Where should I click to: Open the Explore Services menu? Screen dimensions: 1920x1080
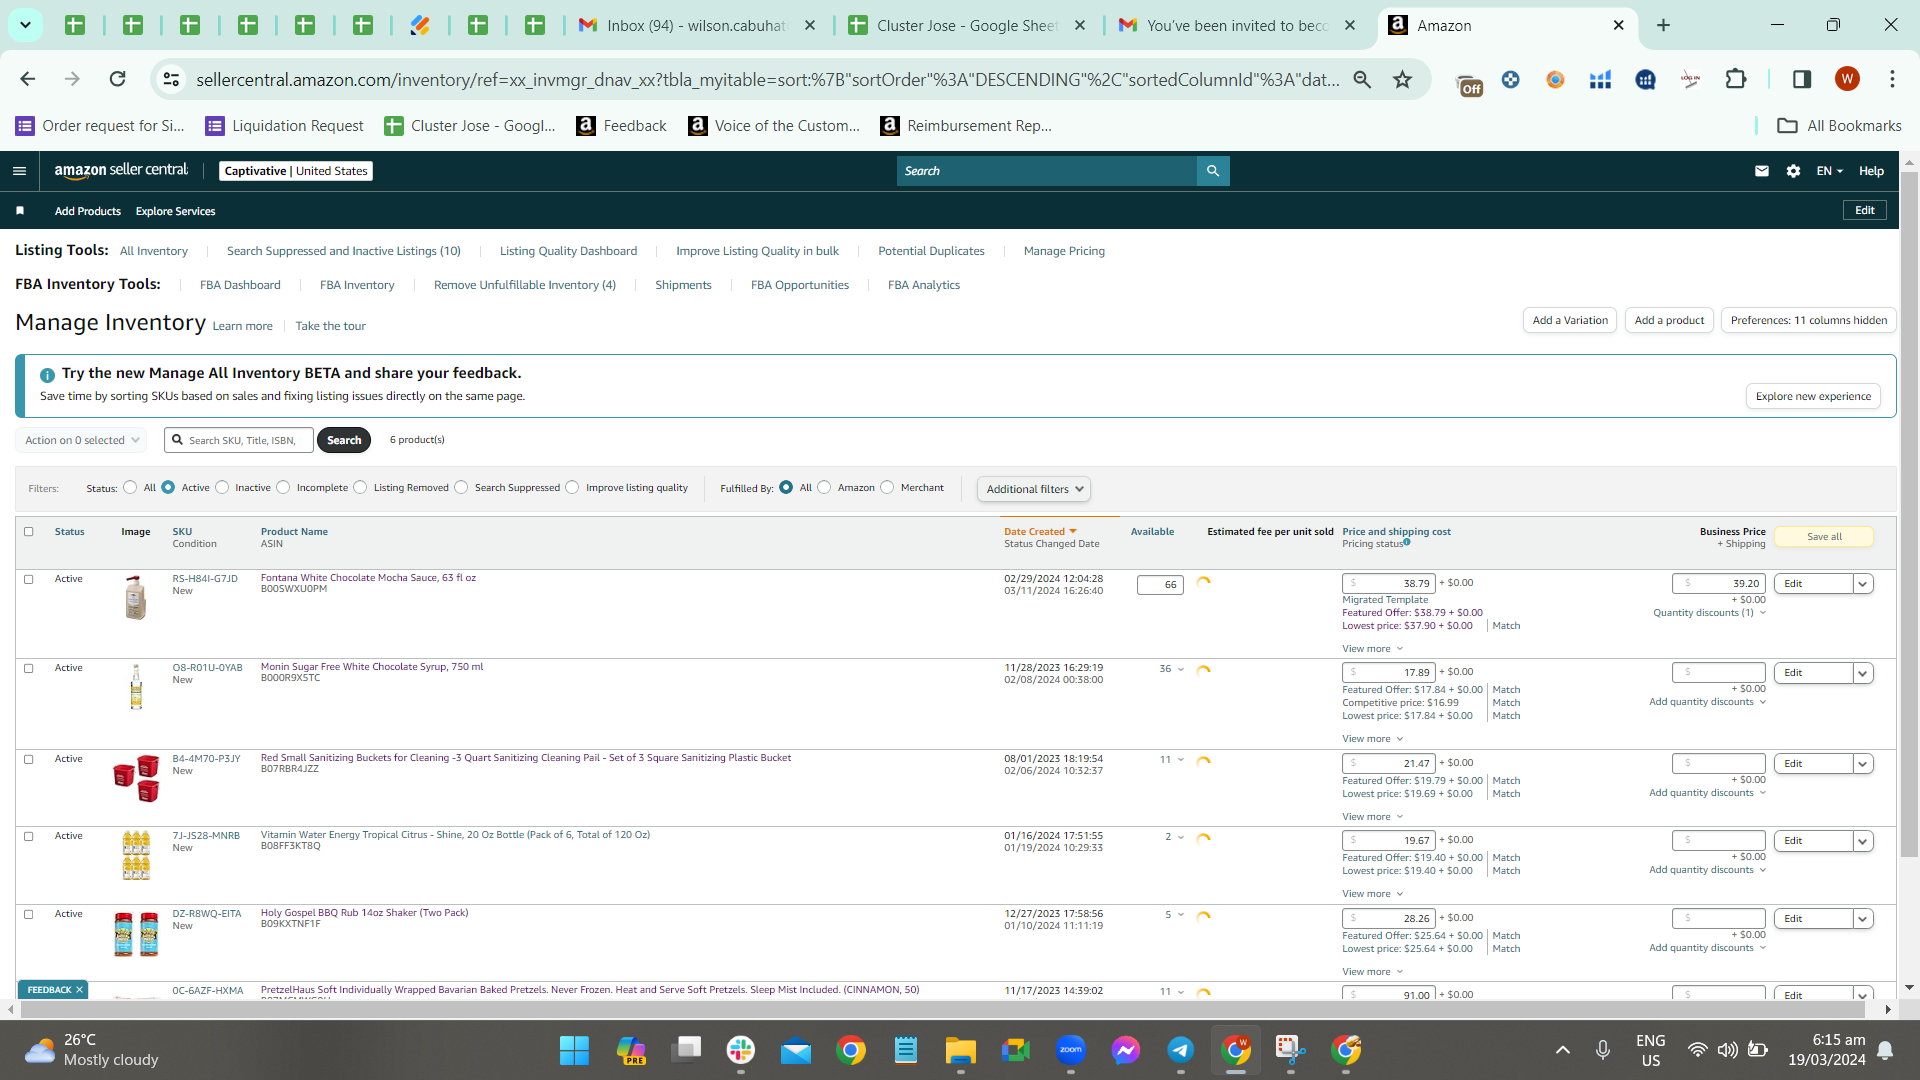tap(176, 211)
